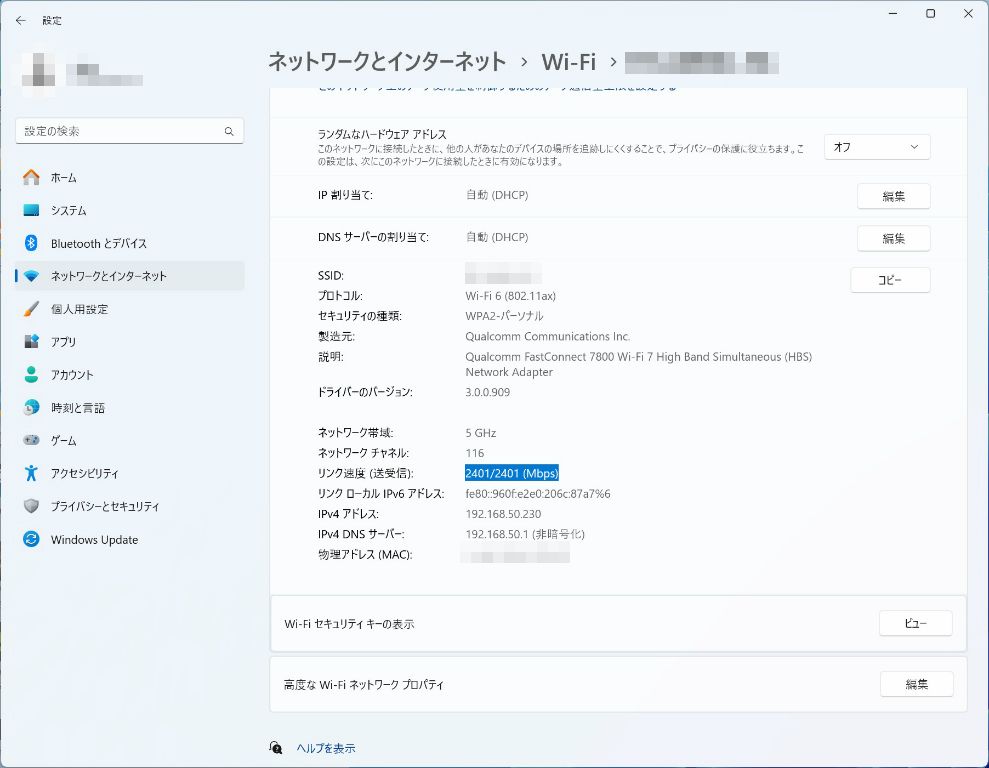The height and width of the screenshot is (768, 989).
Task: Open ヘルプを表示 link
Action: click(325, 748)
